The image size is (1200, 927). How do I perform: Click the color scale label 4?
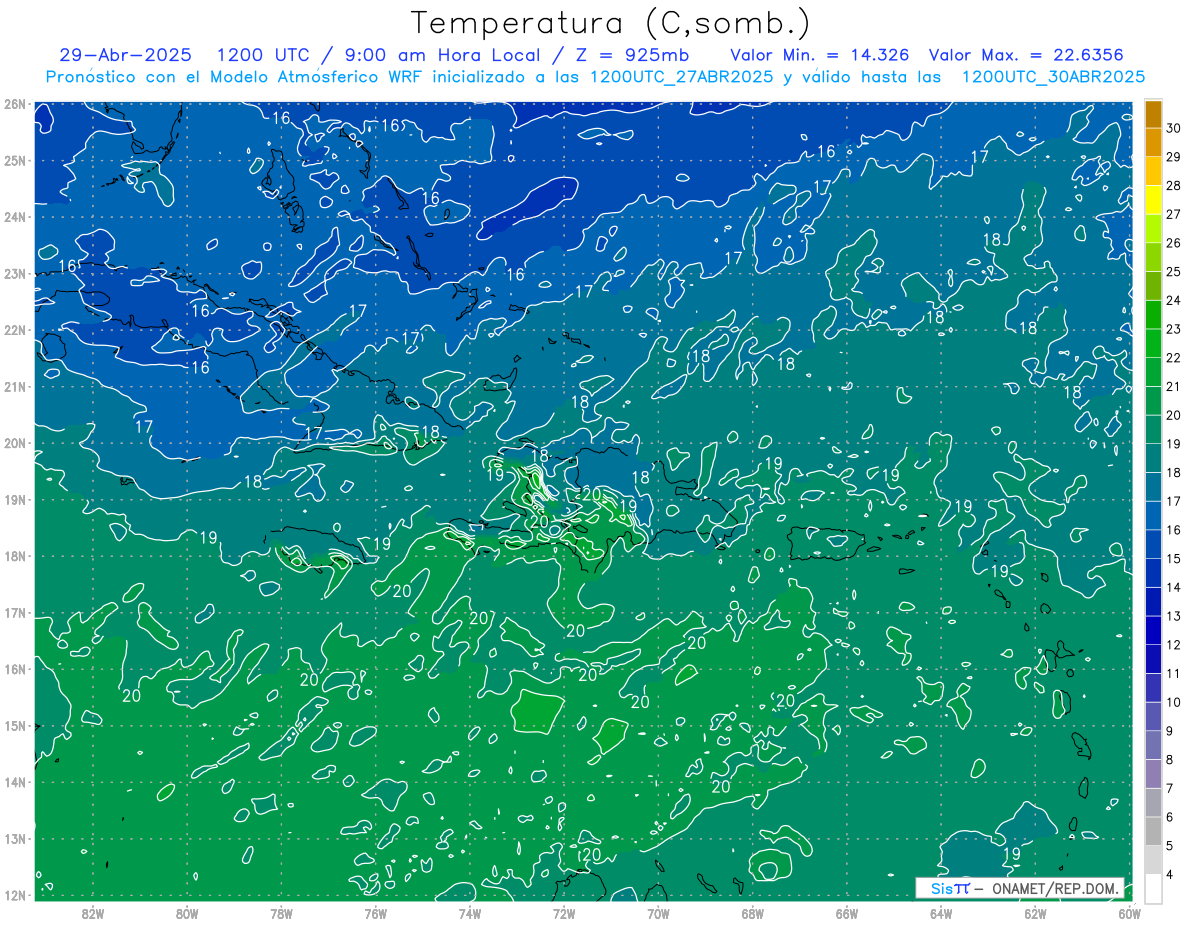tap(1171, 874)
